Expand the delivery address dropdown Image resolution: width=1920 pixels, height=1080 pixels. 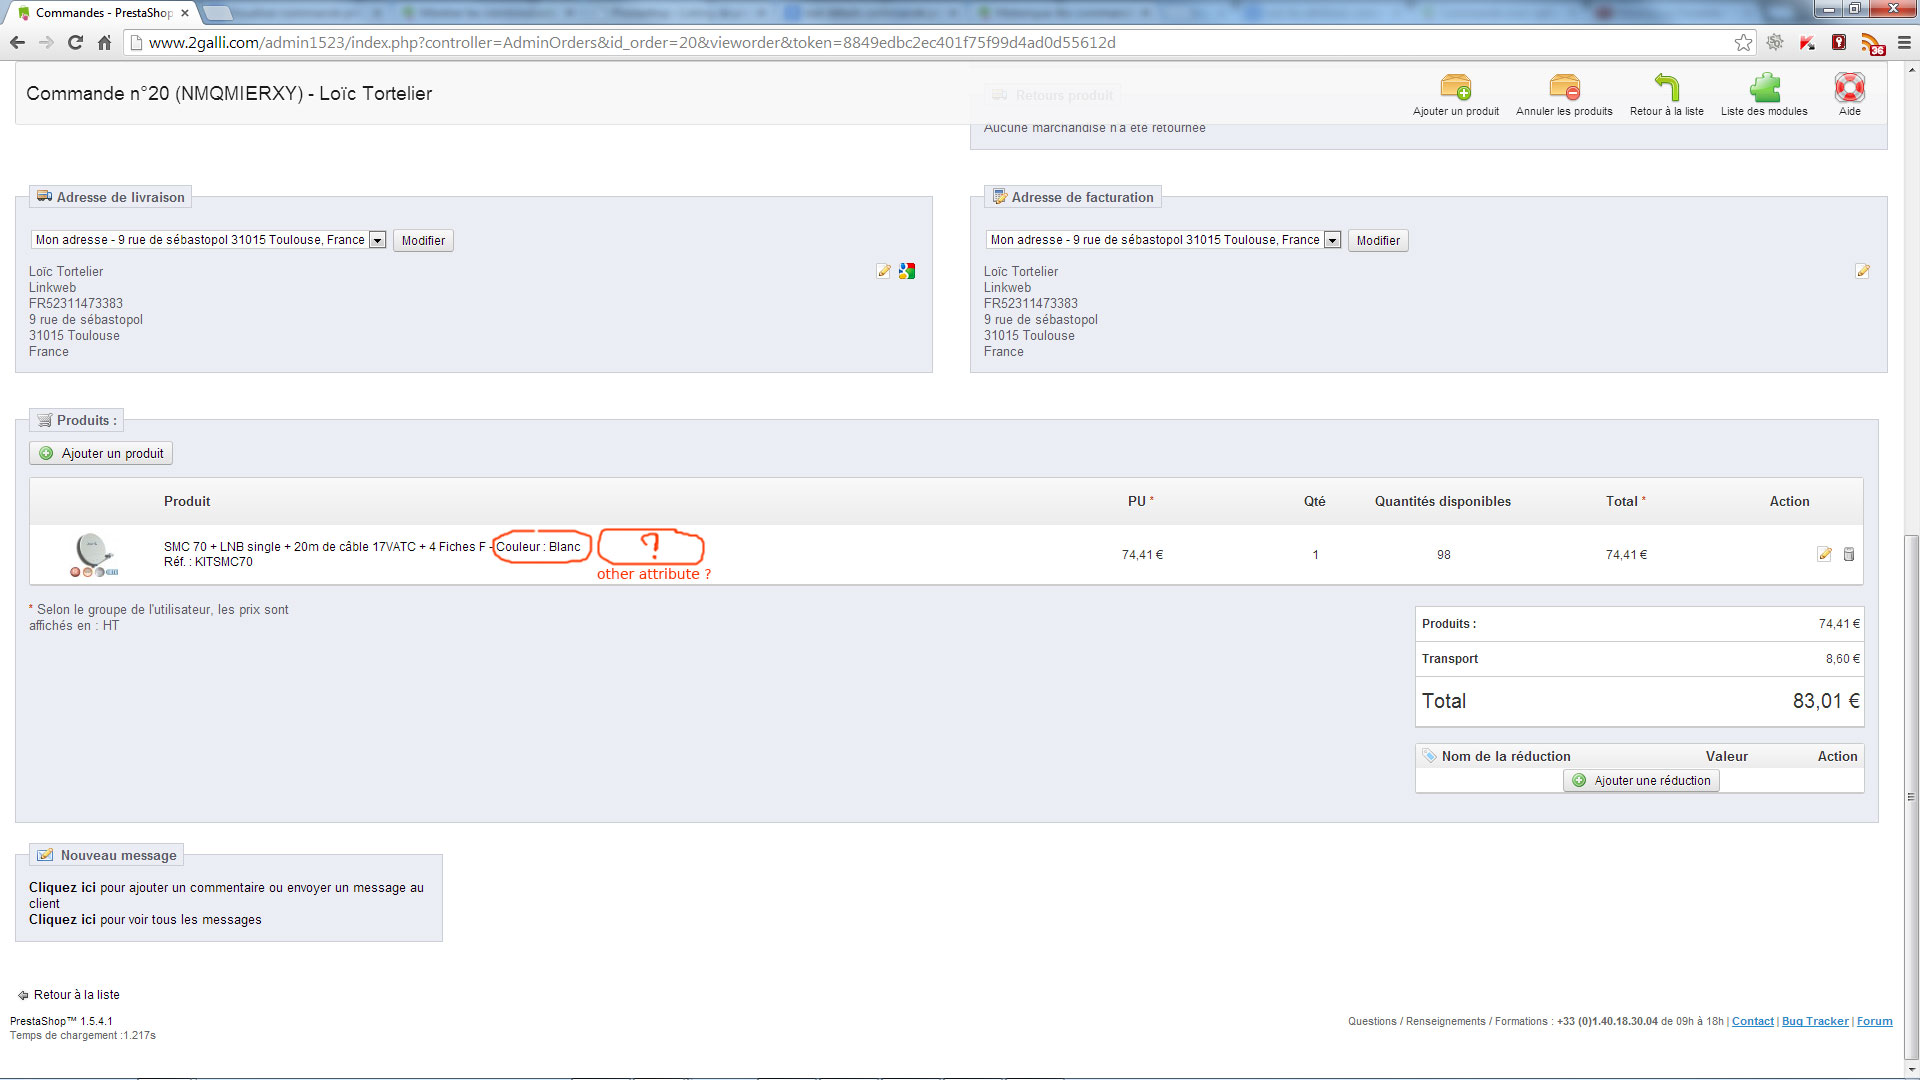point(377,240)
